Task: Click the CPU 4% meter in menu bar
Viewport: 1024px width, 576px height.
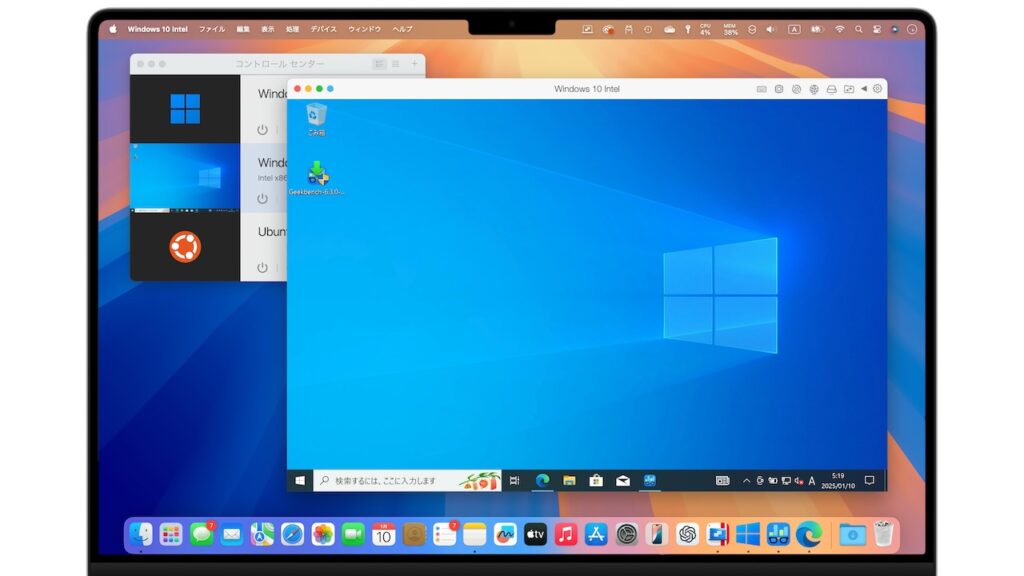Action: tap(705, 29)
